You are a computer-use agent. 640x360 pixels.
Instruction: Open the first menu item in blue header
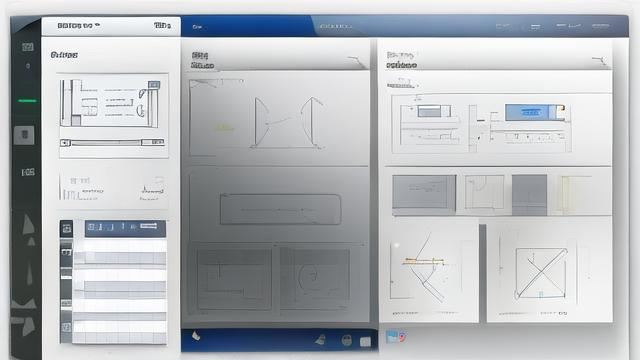click(x=197, y=27)
